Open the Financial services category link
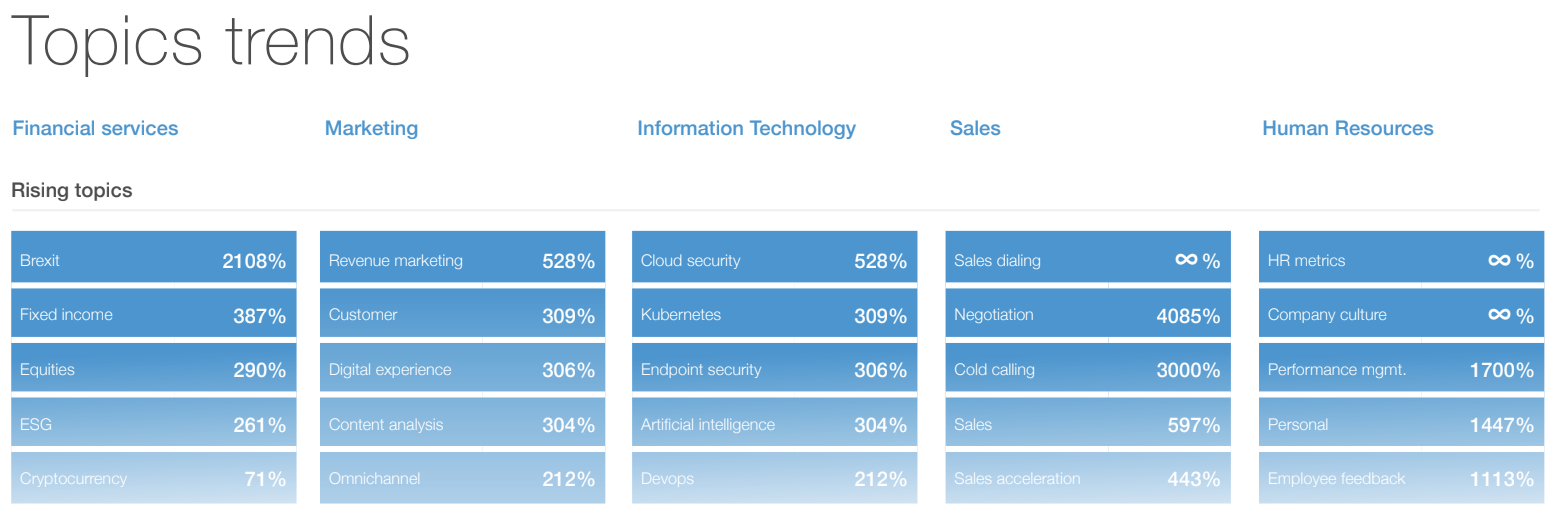1560x524 pixels. point(95,129)
